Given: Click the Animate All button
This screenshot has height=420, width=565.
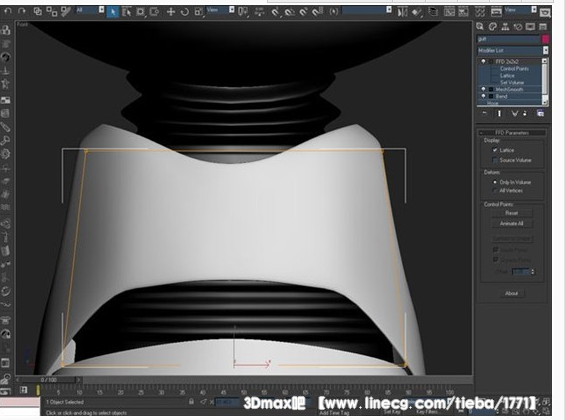Looking at the screenshot, I should coord(512,224).
